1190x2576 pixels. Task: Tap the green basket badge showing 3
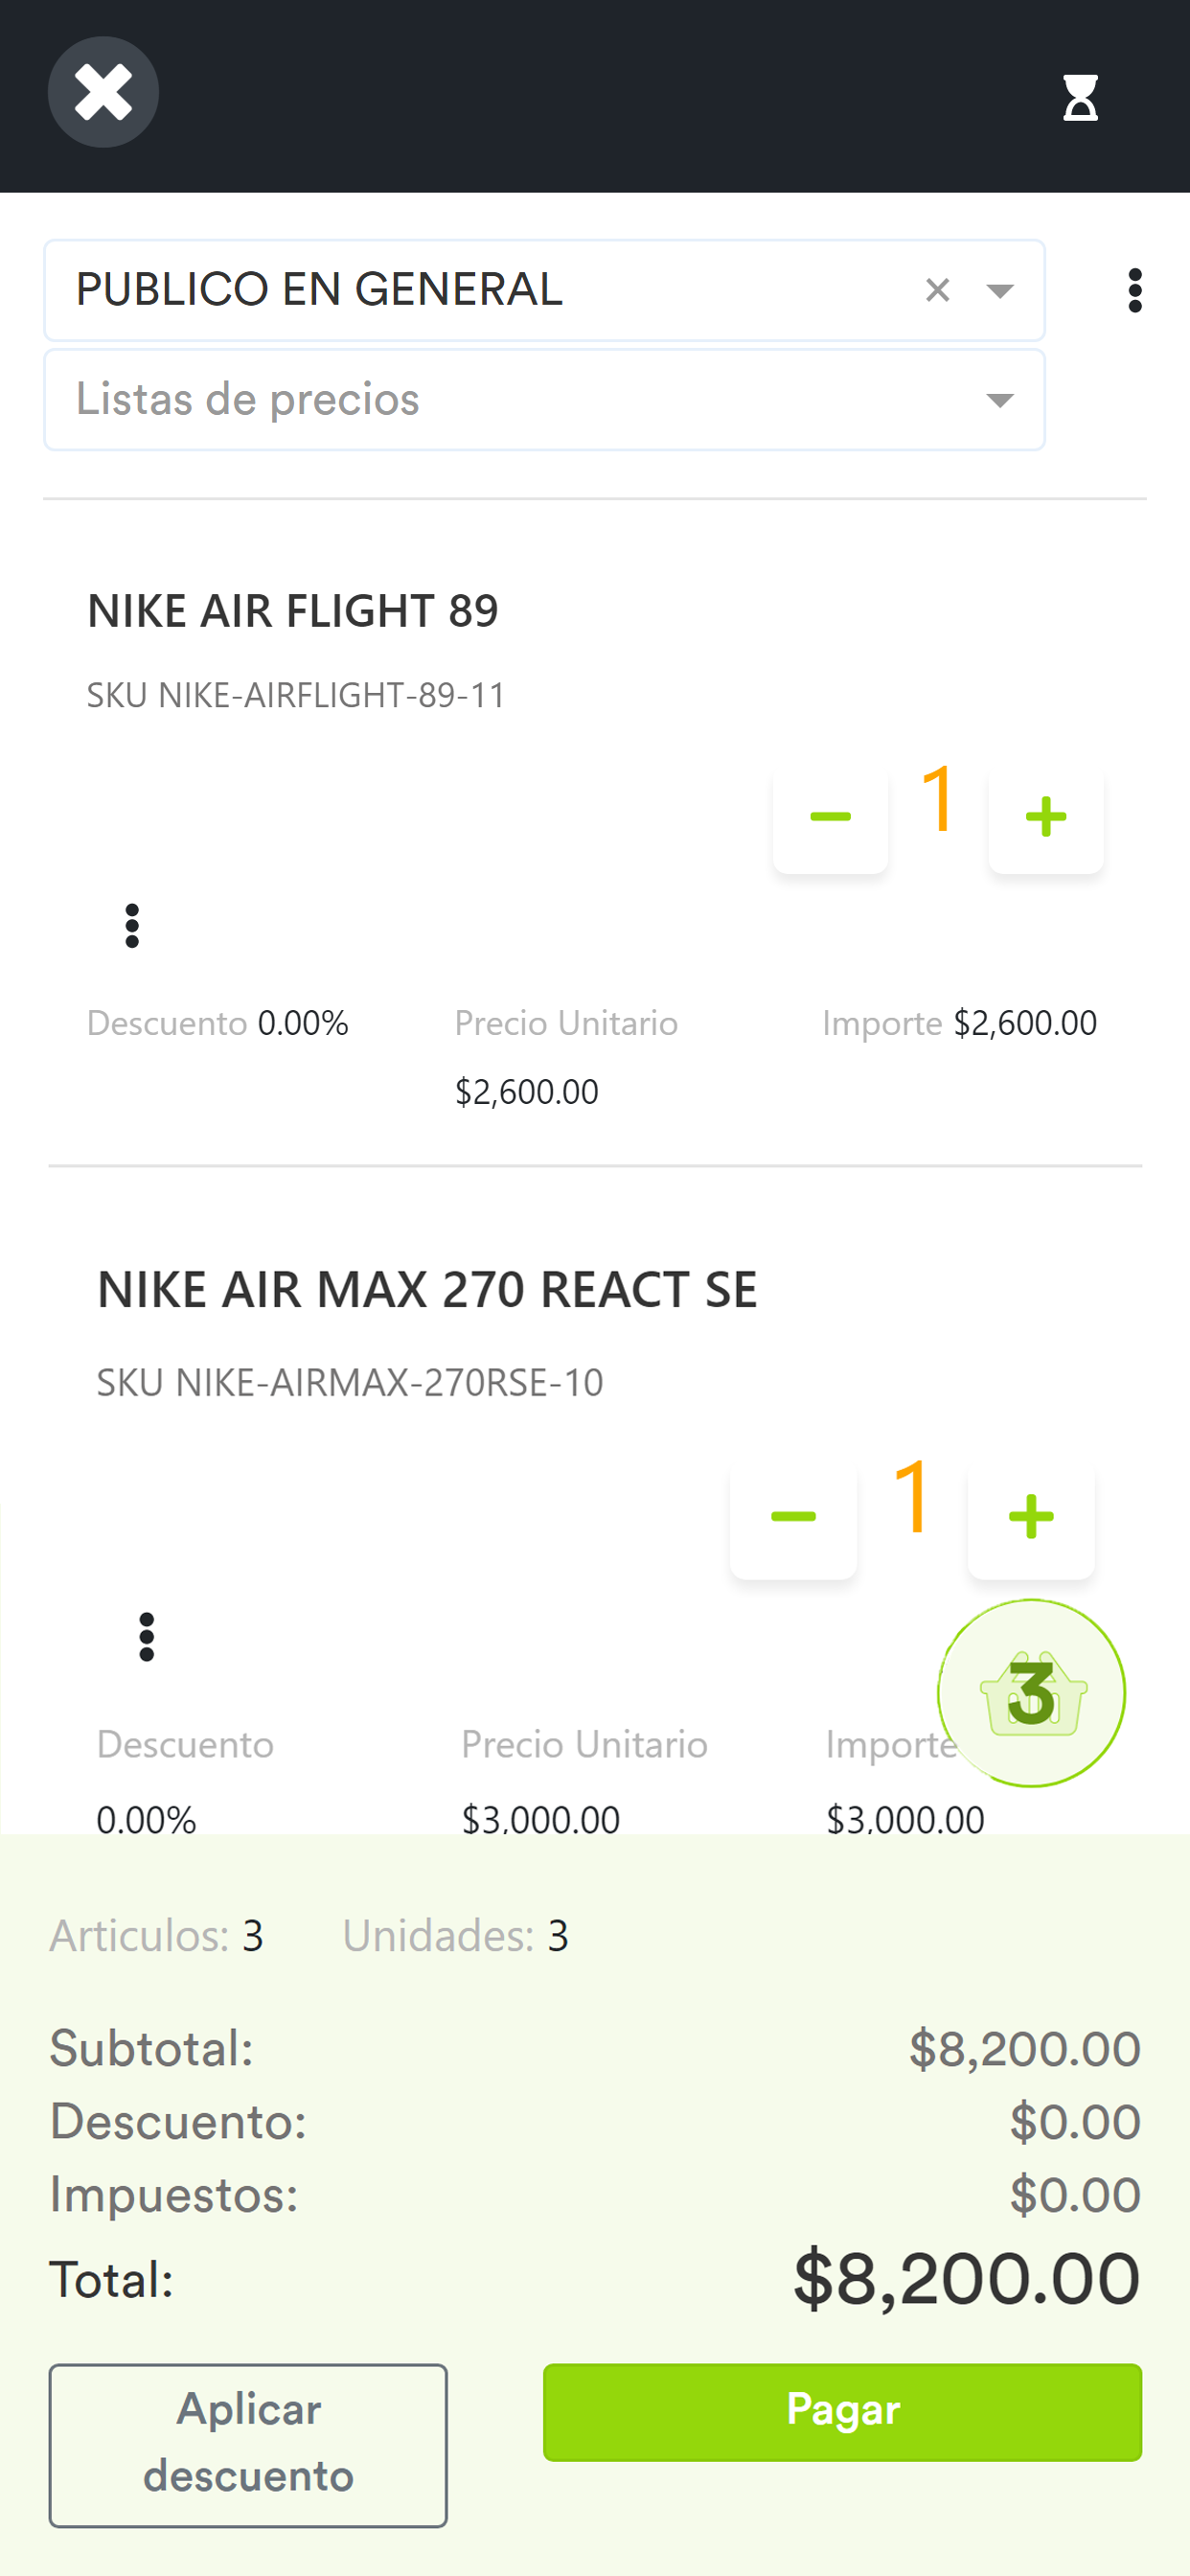coord(1031,1693)
